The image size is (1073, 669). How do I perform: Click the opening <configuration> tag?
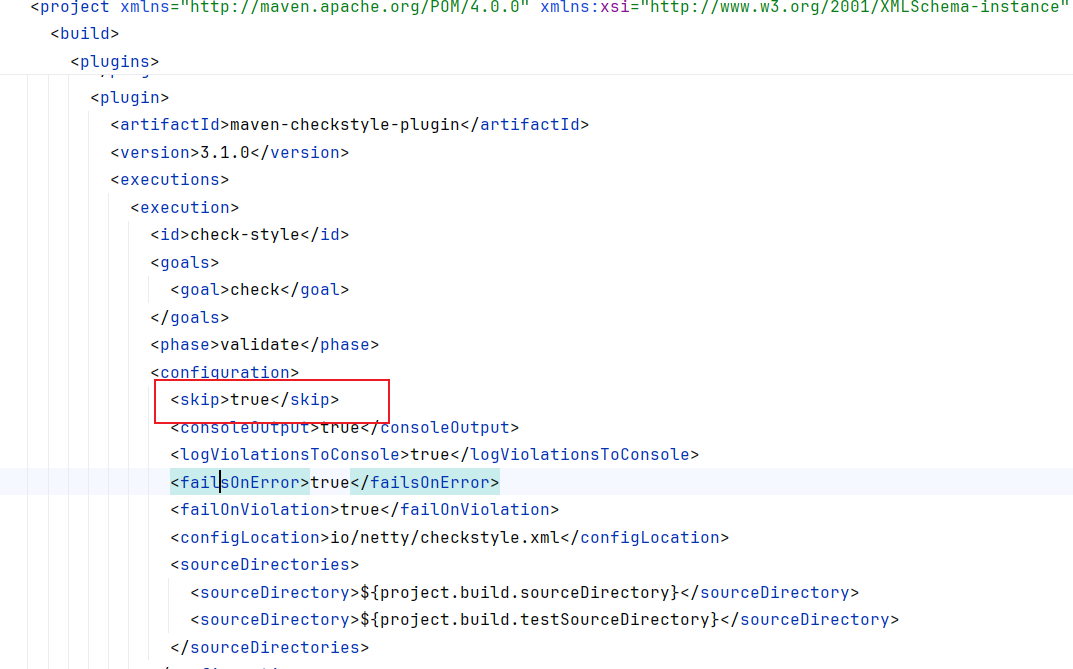[x=224, y=373]
